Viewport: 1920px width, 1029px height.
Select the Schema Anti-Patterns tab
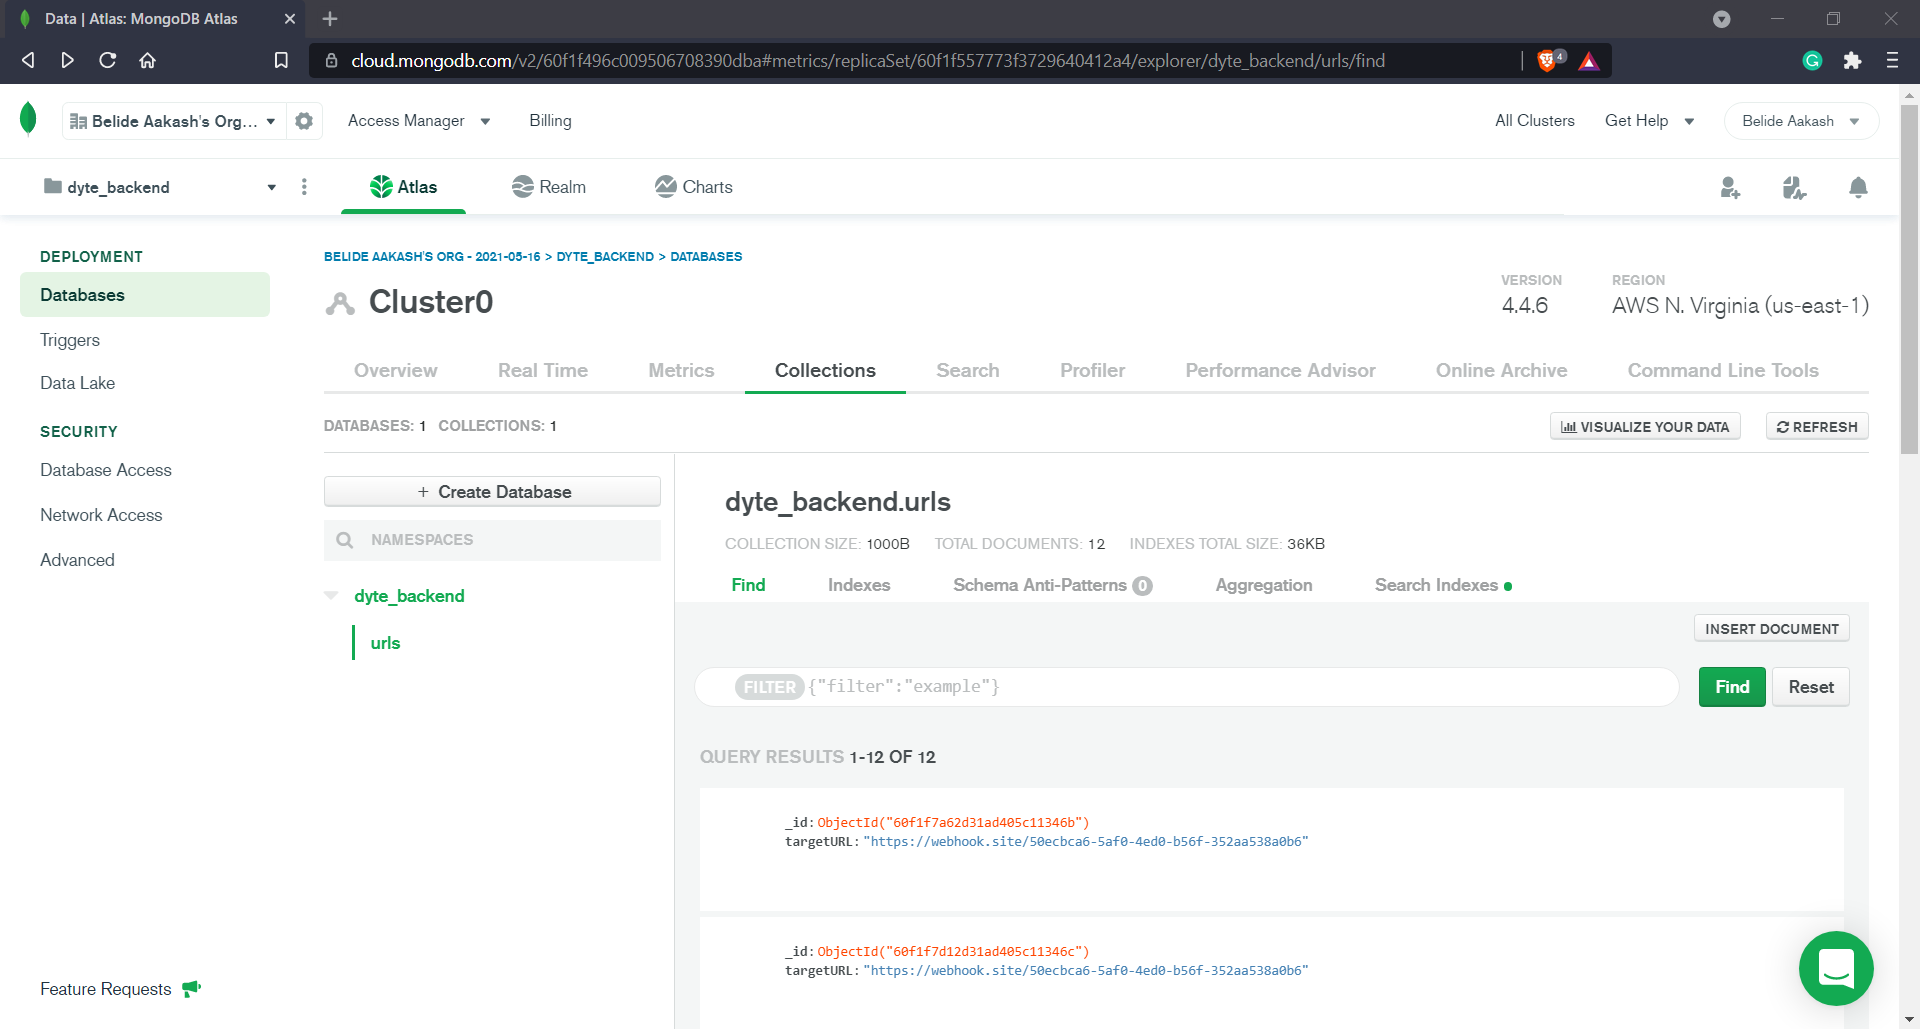1052,585
